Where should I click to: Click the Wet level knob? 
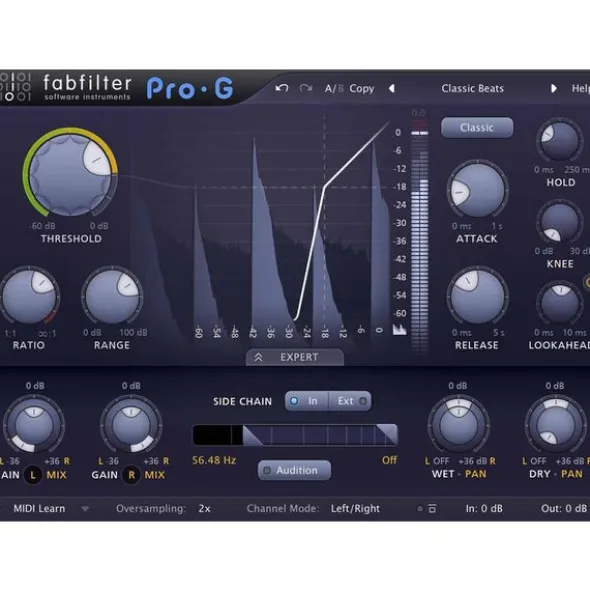pyautogui.click(x=459, y=425)
